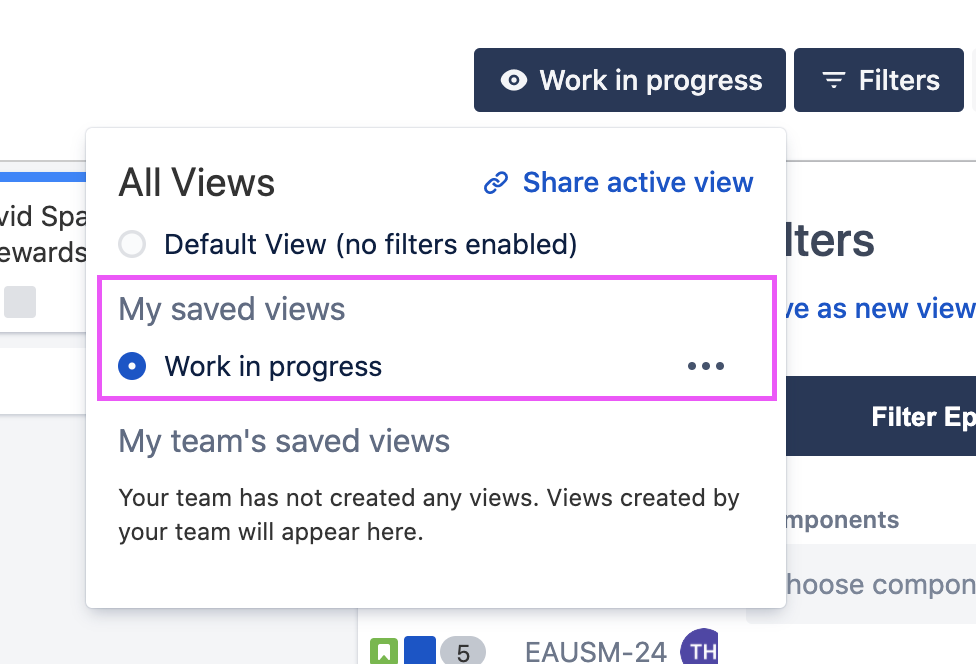
Task: Click the TH user avatar
Action: click(700, 650)
